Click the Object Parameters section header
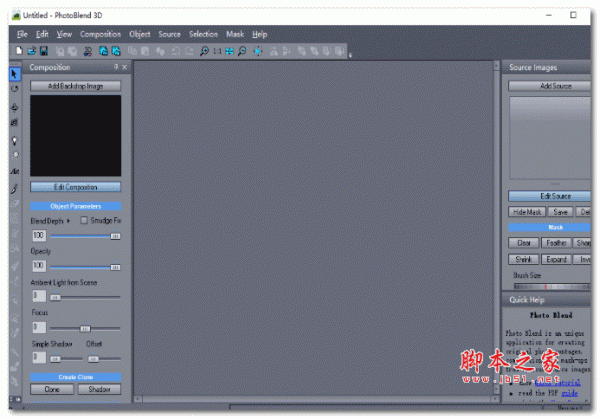 [75, 206]
